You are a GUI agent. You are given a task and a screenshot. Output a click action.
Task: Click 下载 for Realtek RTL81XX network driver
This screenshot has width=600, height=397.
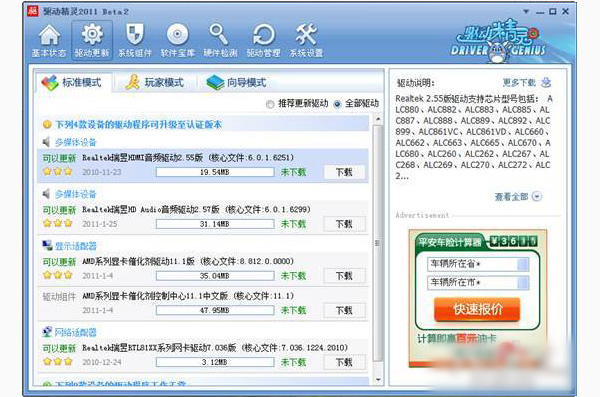click(344, 362)
